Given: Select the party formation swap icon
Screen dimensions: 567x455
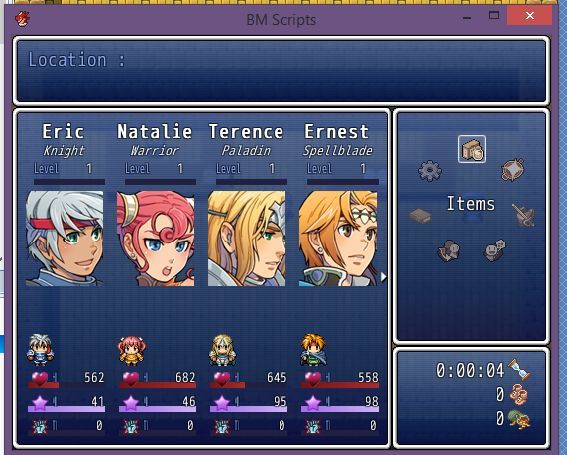Looking at the screenshot, I should click(x=449, y=251).
